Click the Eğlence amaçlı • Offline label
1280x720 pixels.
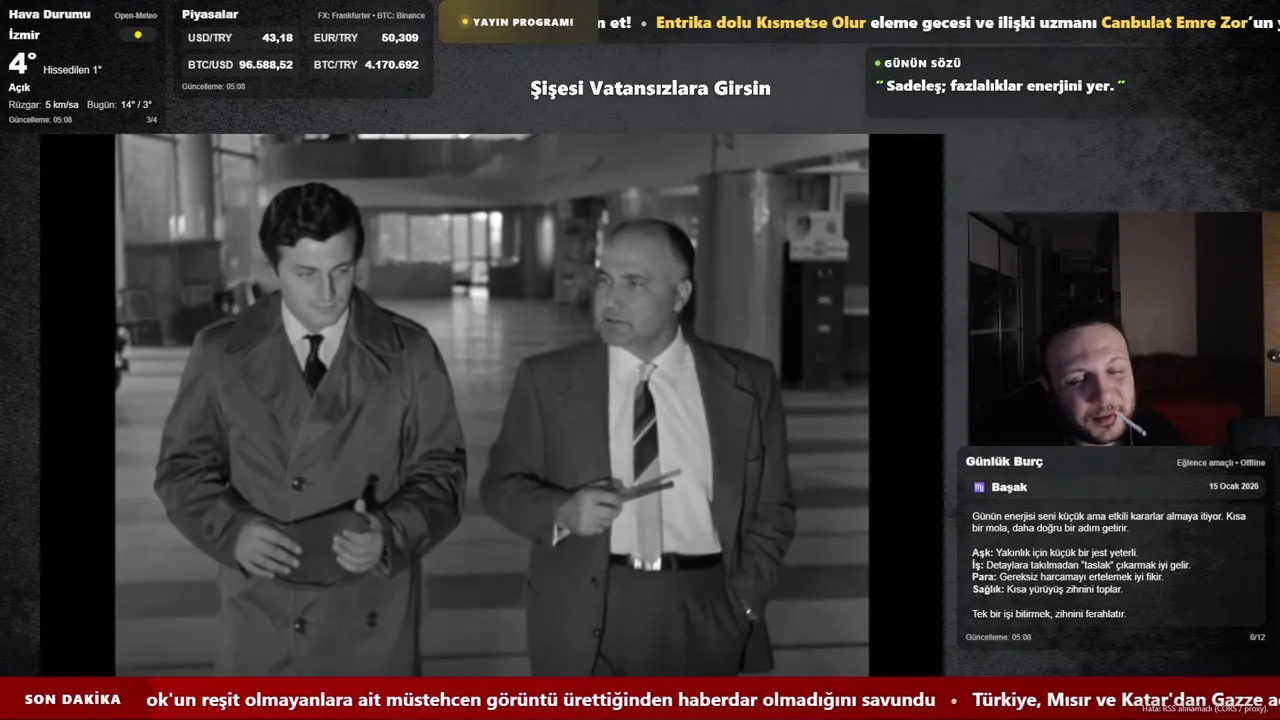[1221, 463]
